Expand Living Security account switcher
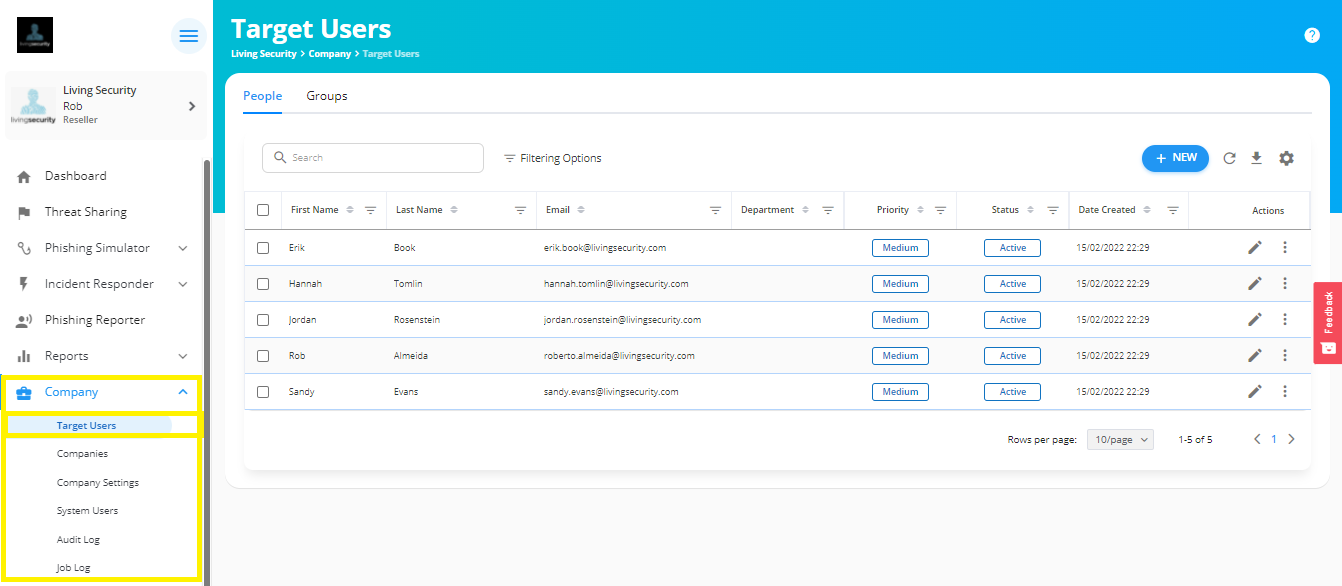 192,106
